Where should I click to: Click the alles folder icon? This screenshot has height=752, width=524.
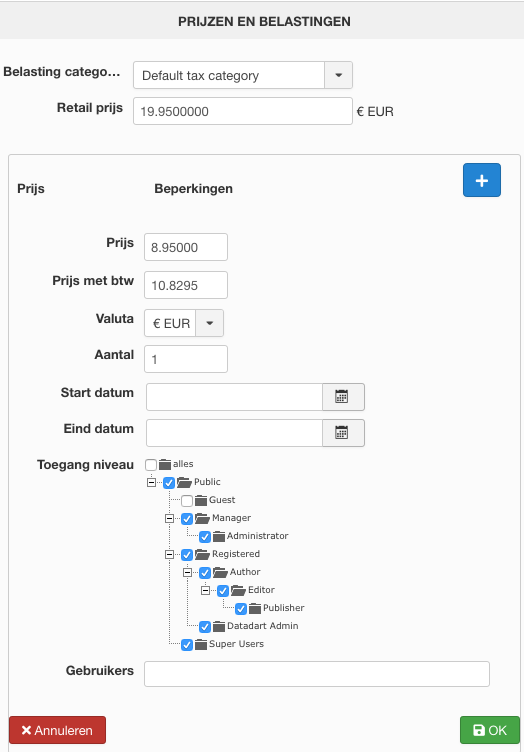165,464
